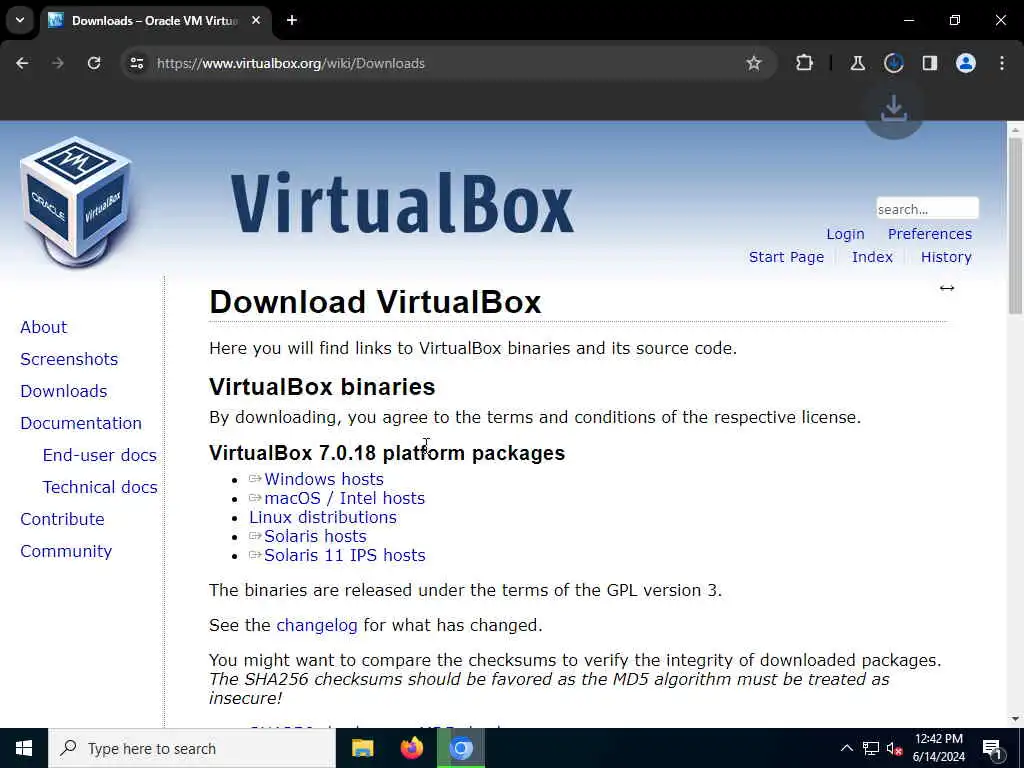This screenshot has width=1024, height=768.
Task: Open Documentation in the sidebar
Action: (x=81, y=423)
